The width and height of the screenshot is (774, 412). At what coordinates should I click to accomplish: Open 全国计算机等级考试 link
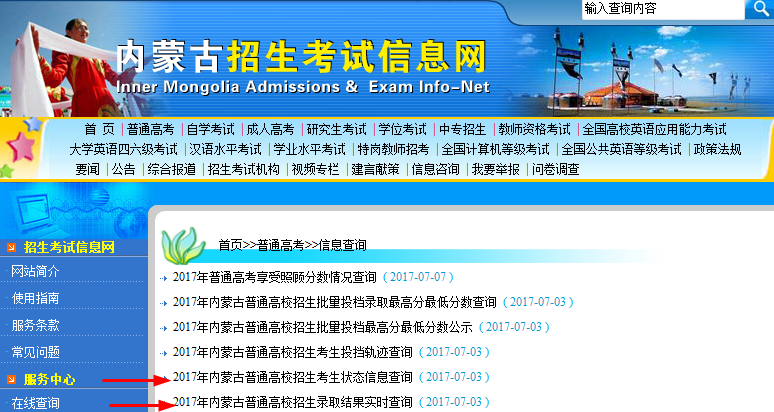[495, 149]
